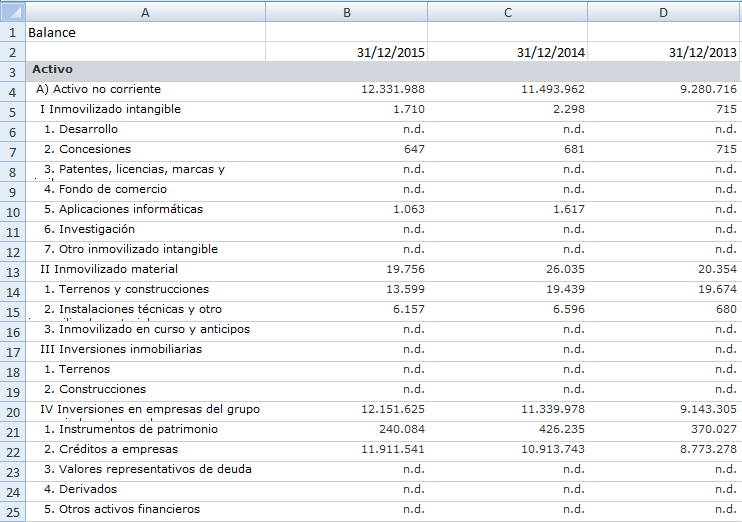The height and width of the screenshot is (522, 742).
Task: Click the value 19.756
Action: tap(405, 269)
